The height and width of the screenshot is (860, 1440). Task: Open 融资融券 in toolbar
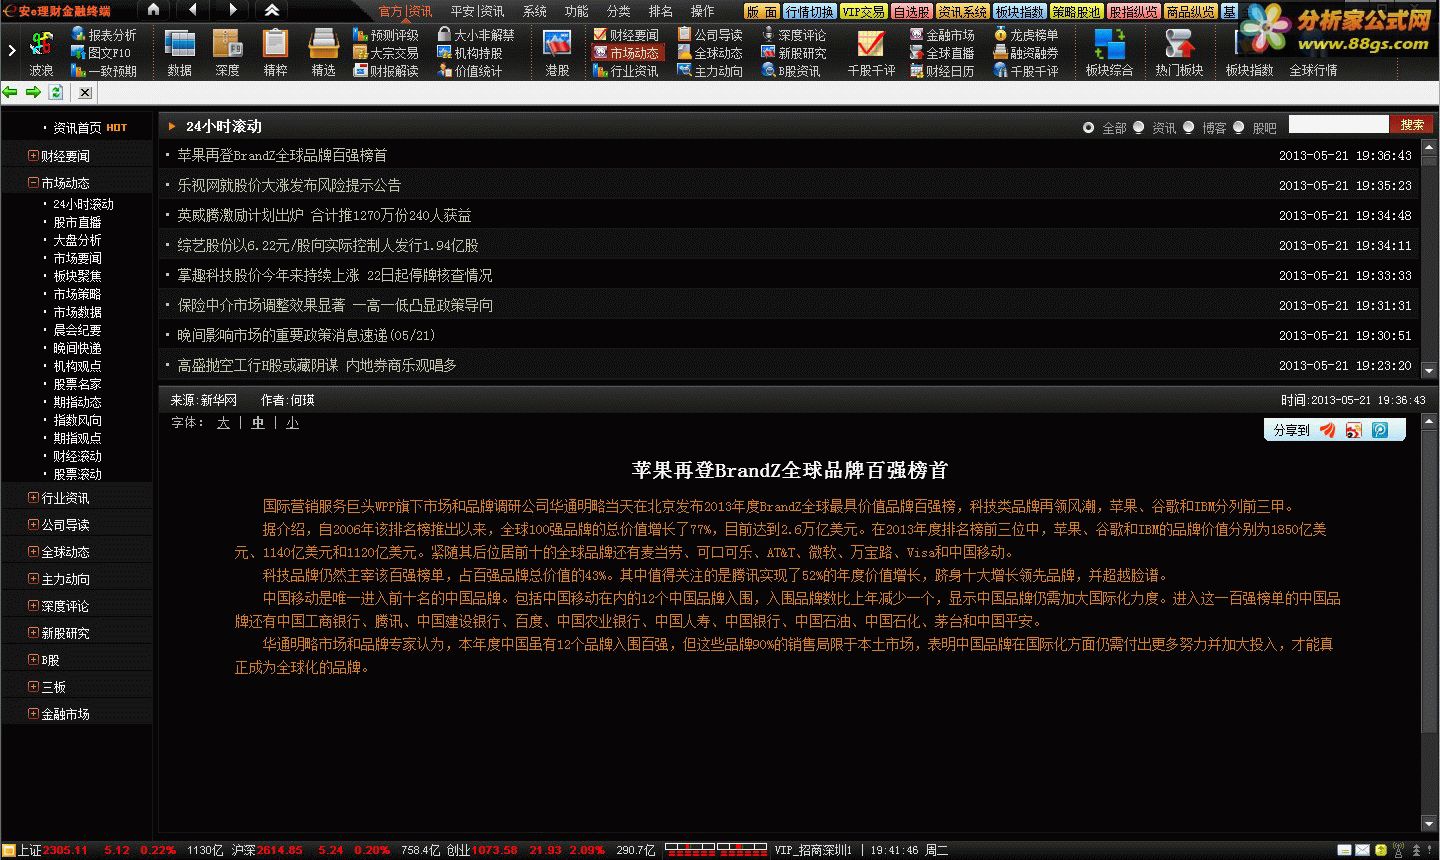click(x=1026, y=53)
